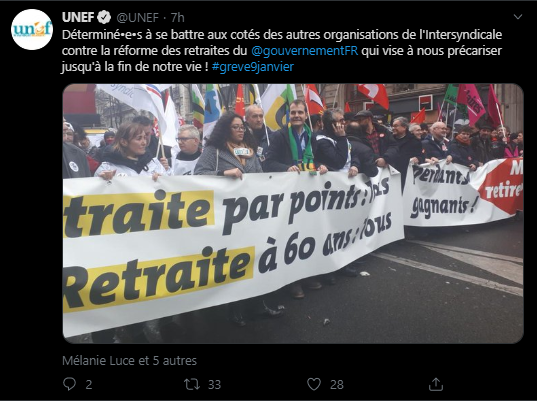Click the reply count 2

click(x=89, y=385)
